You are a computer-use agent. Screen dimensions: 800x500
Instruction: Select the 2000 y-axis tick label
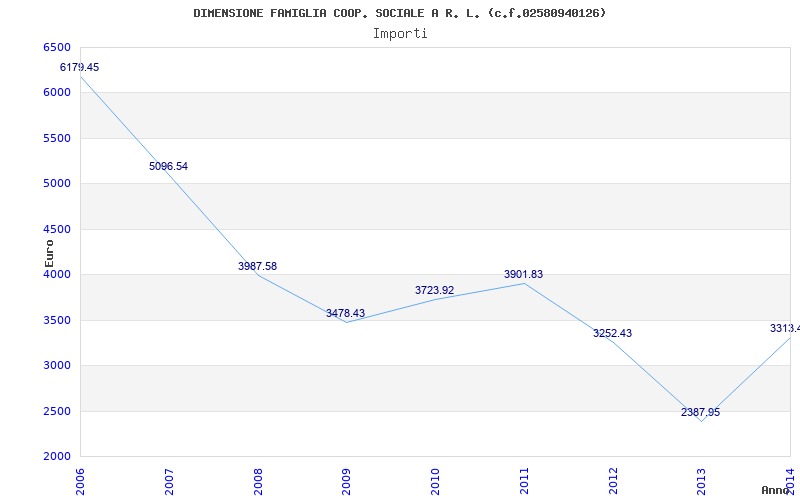(x=58, y=457)
